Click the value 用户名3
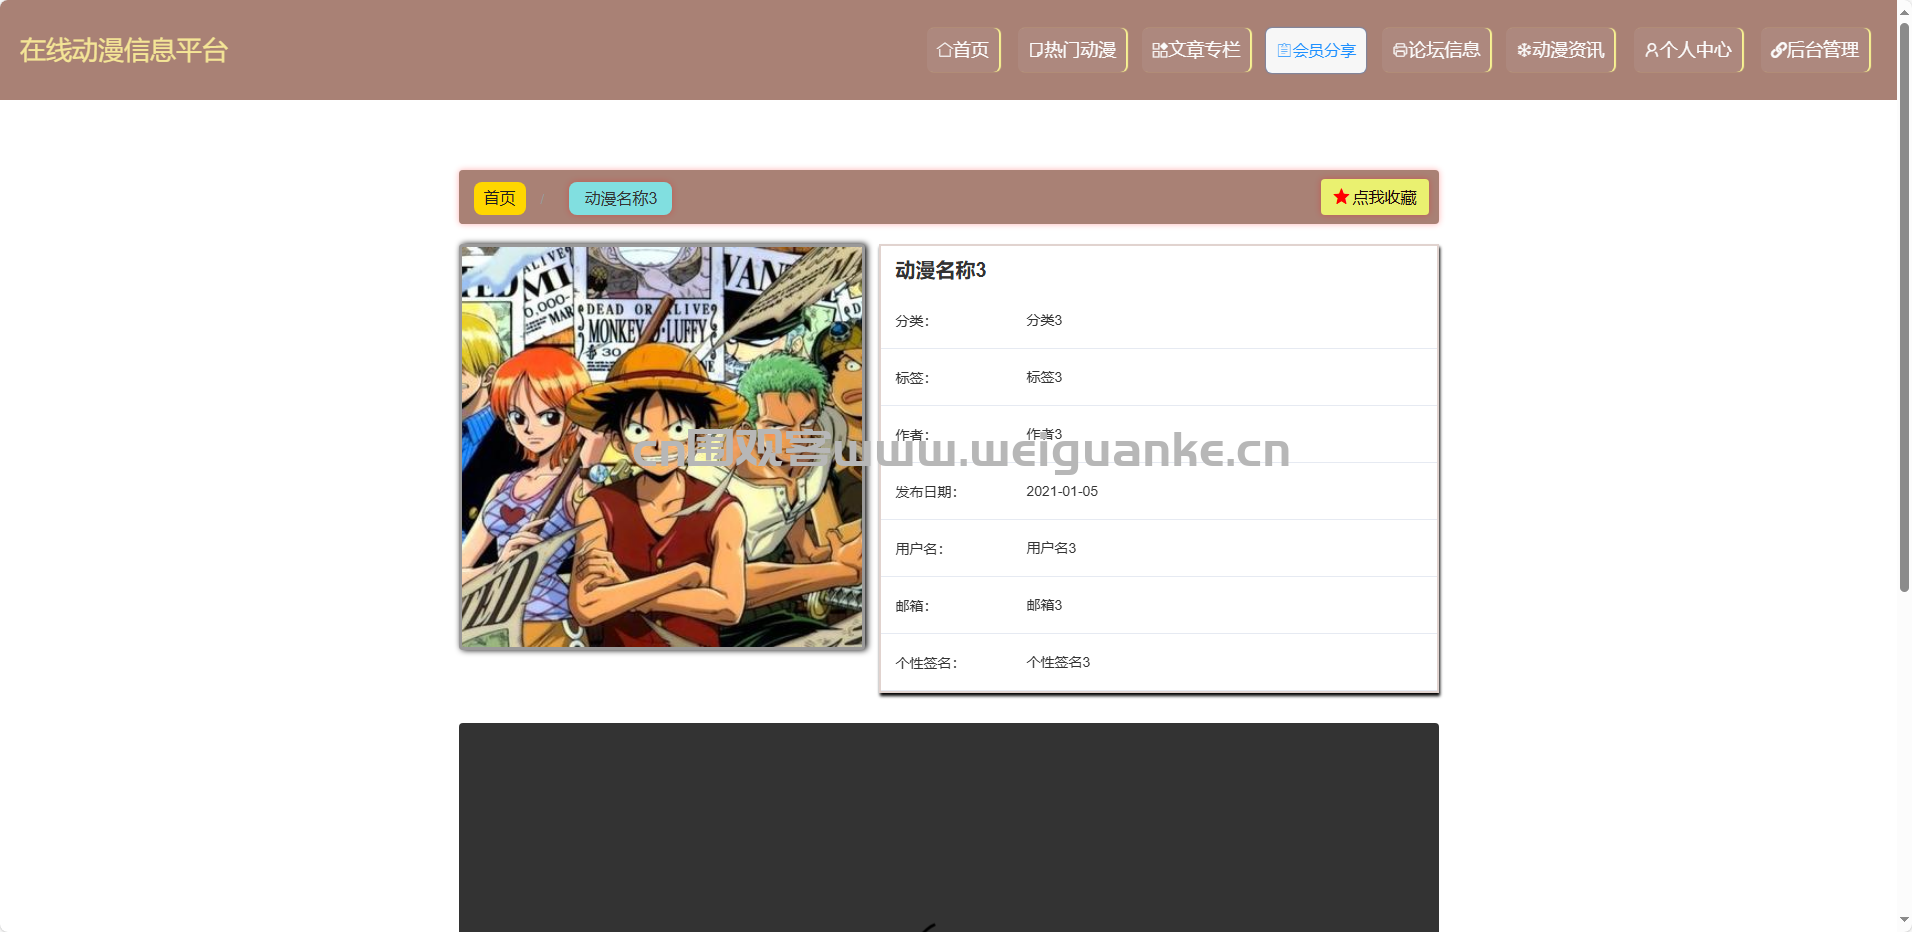 coord(1051,548)
